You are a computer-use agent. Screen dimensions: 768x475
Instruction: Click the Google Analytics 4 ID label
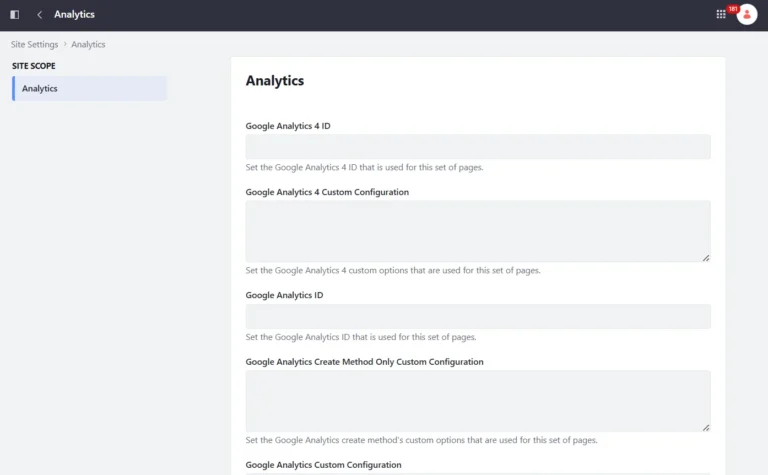pos(288,126)
